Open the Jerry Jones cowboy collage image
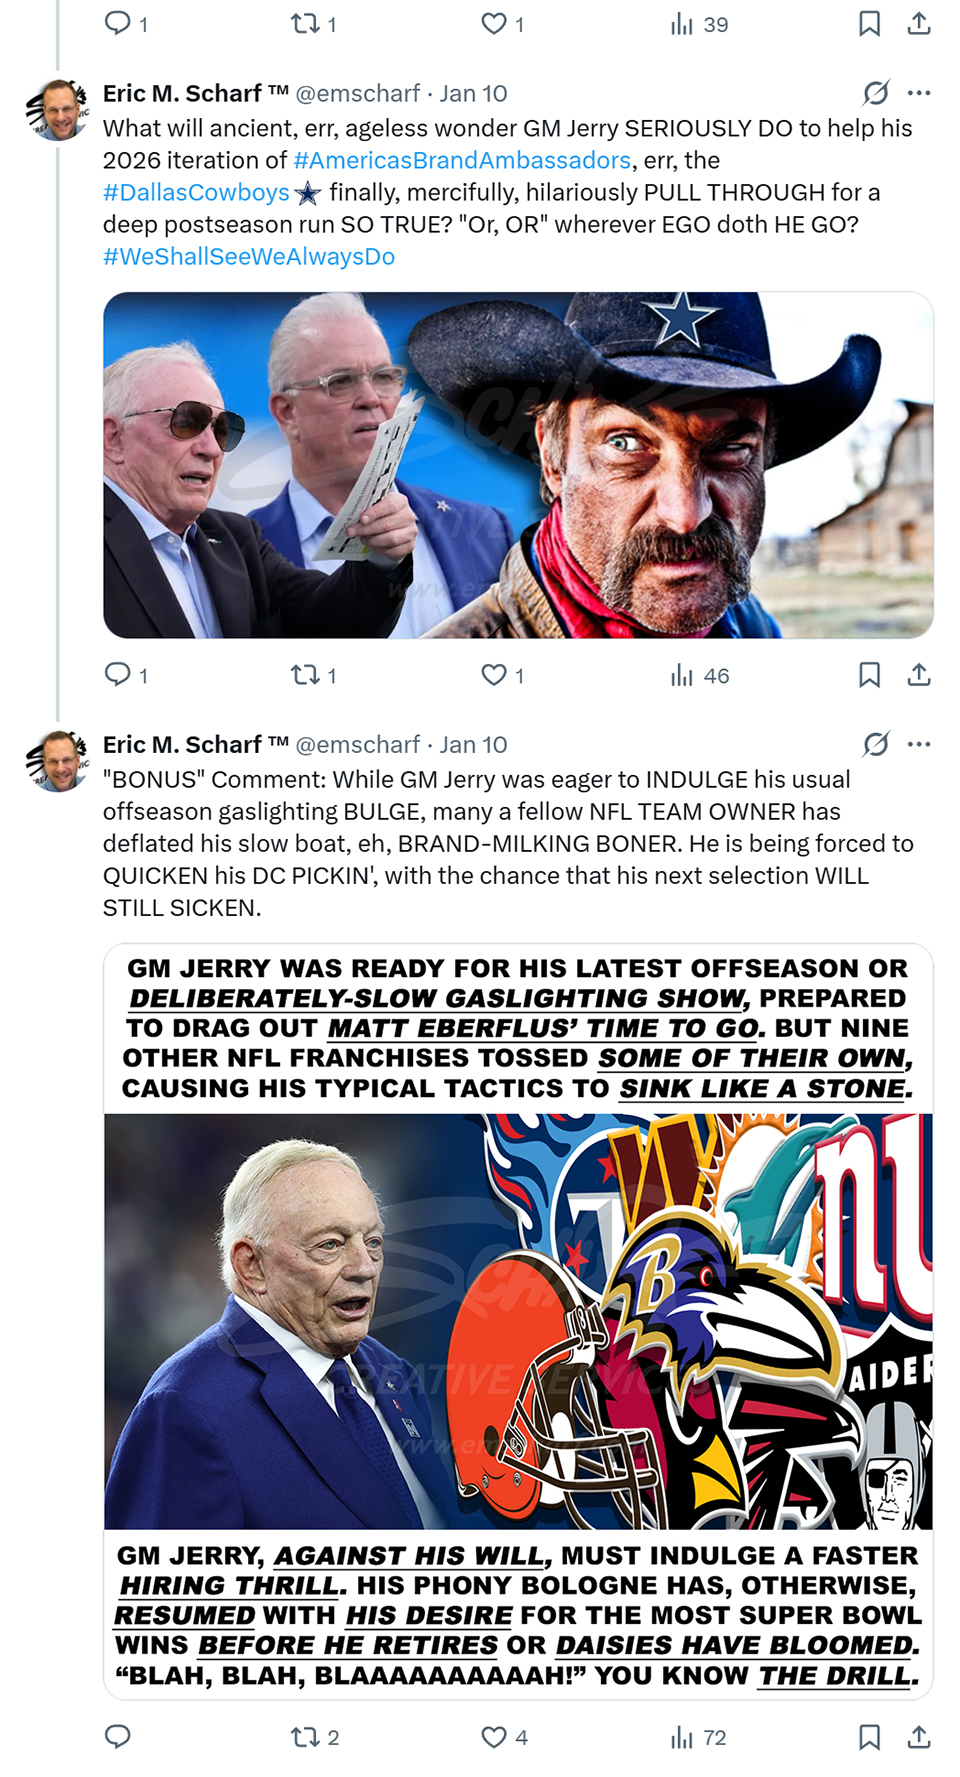Screen dimensions: 960x1777 pos(518,465)
